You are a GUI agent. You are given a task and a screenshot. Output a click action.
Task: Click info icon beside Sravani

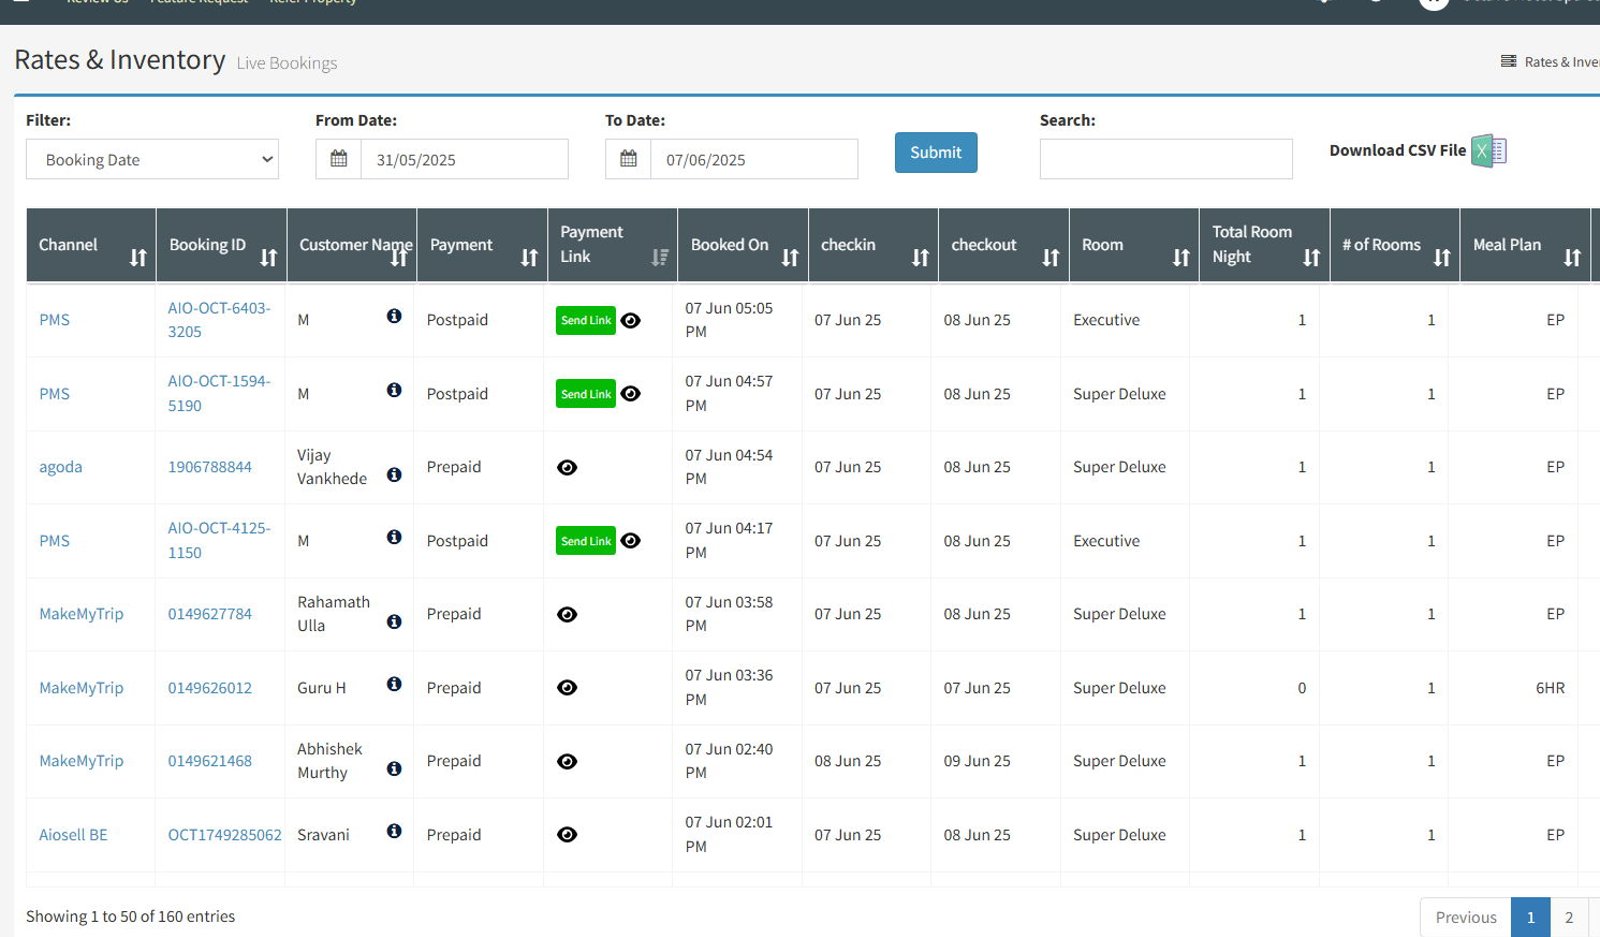[x=394, y=831]
